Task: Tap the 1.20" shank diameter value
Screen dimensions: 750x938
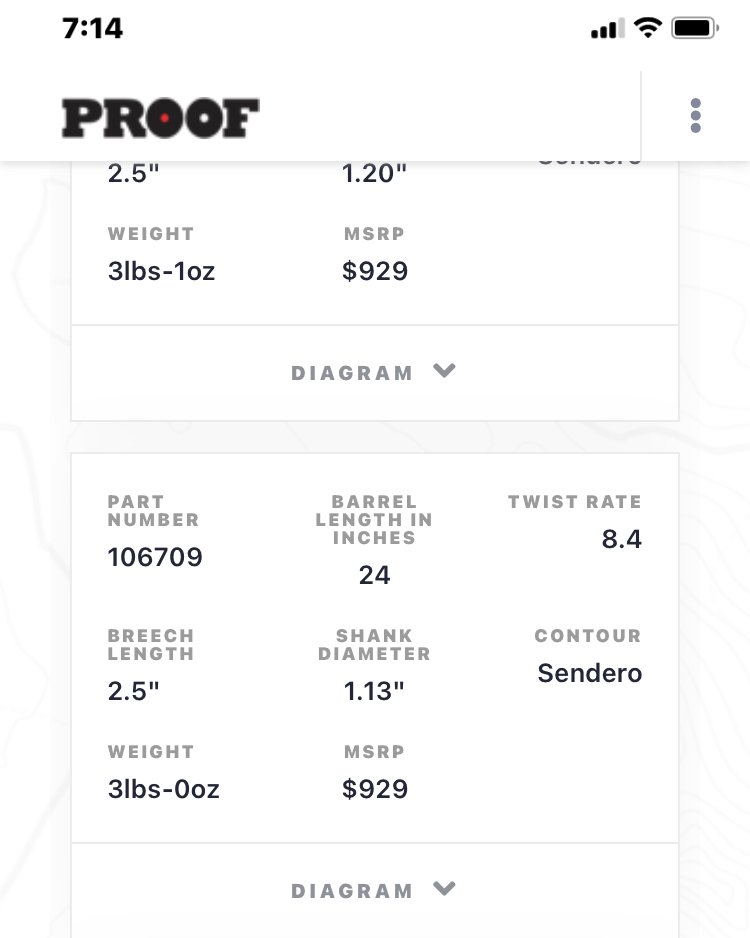Action: (x=374, y=173)
